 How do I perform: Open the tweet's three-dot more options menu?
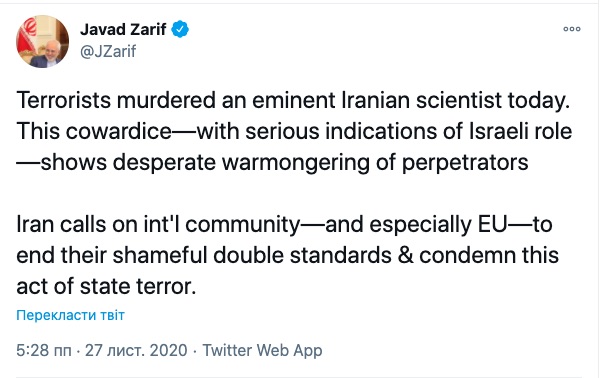tap(572, 29)
